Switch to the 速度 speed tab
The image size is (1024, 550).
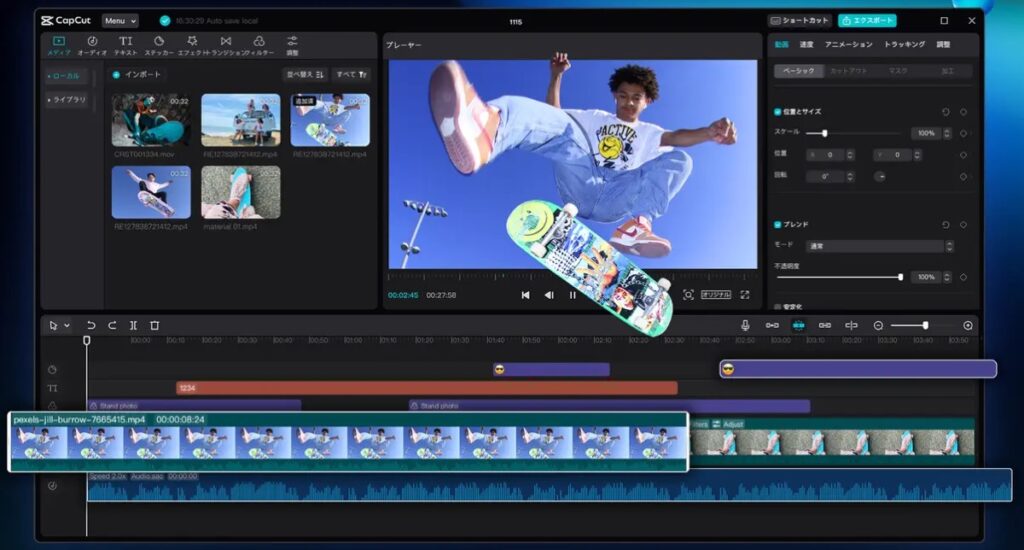pos(806,45)
